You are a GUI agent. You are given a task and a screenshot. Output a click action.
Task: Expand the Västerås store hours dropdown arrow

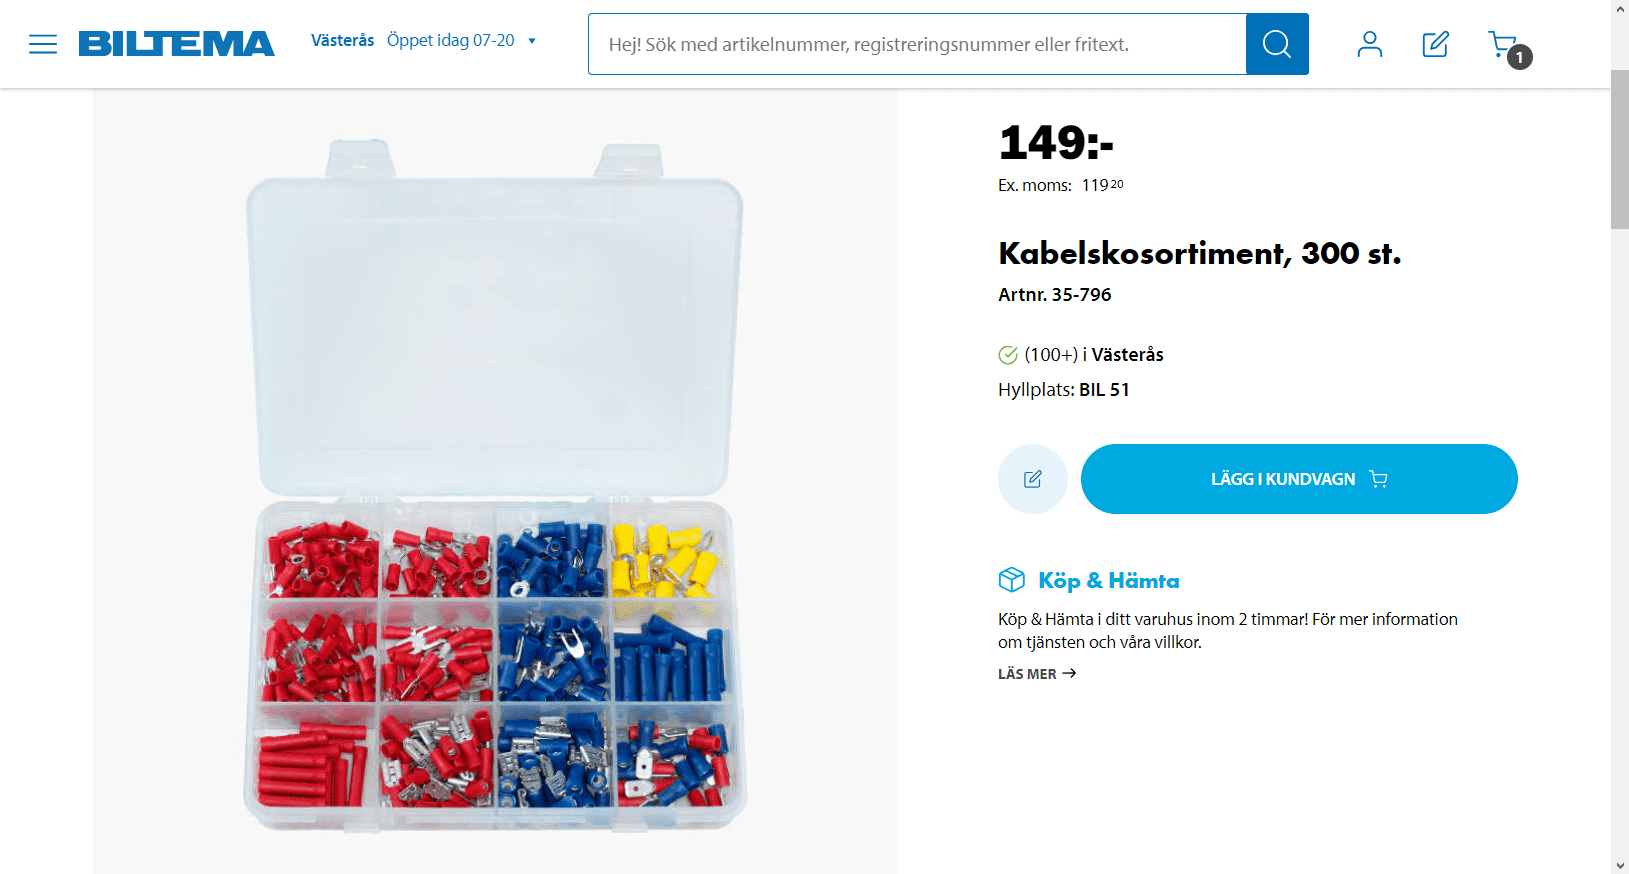click(532, 41)
